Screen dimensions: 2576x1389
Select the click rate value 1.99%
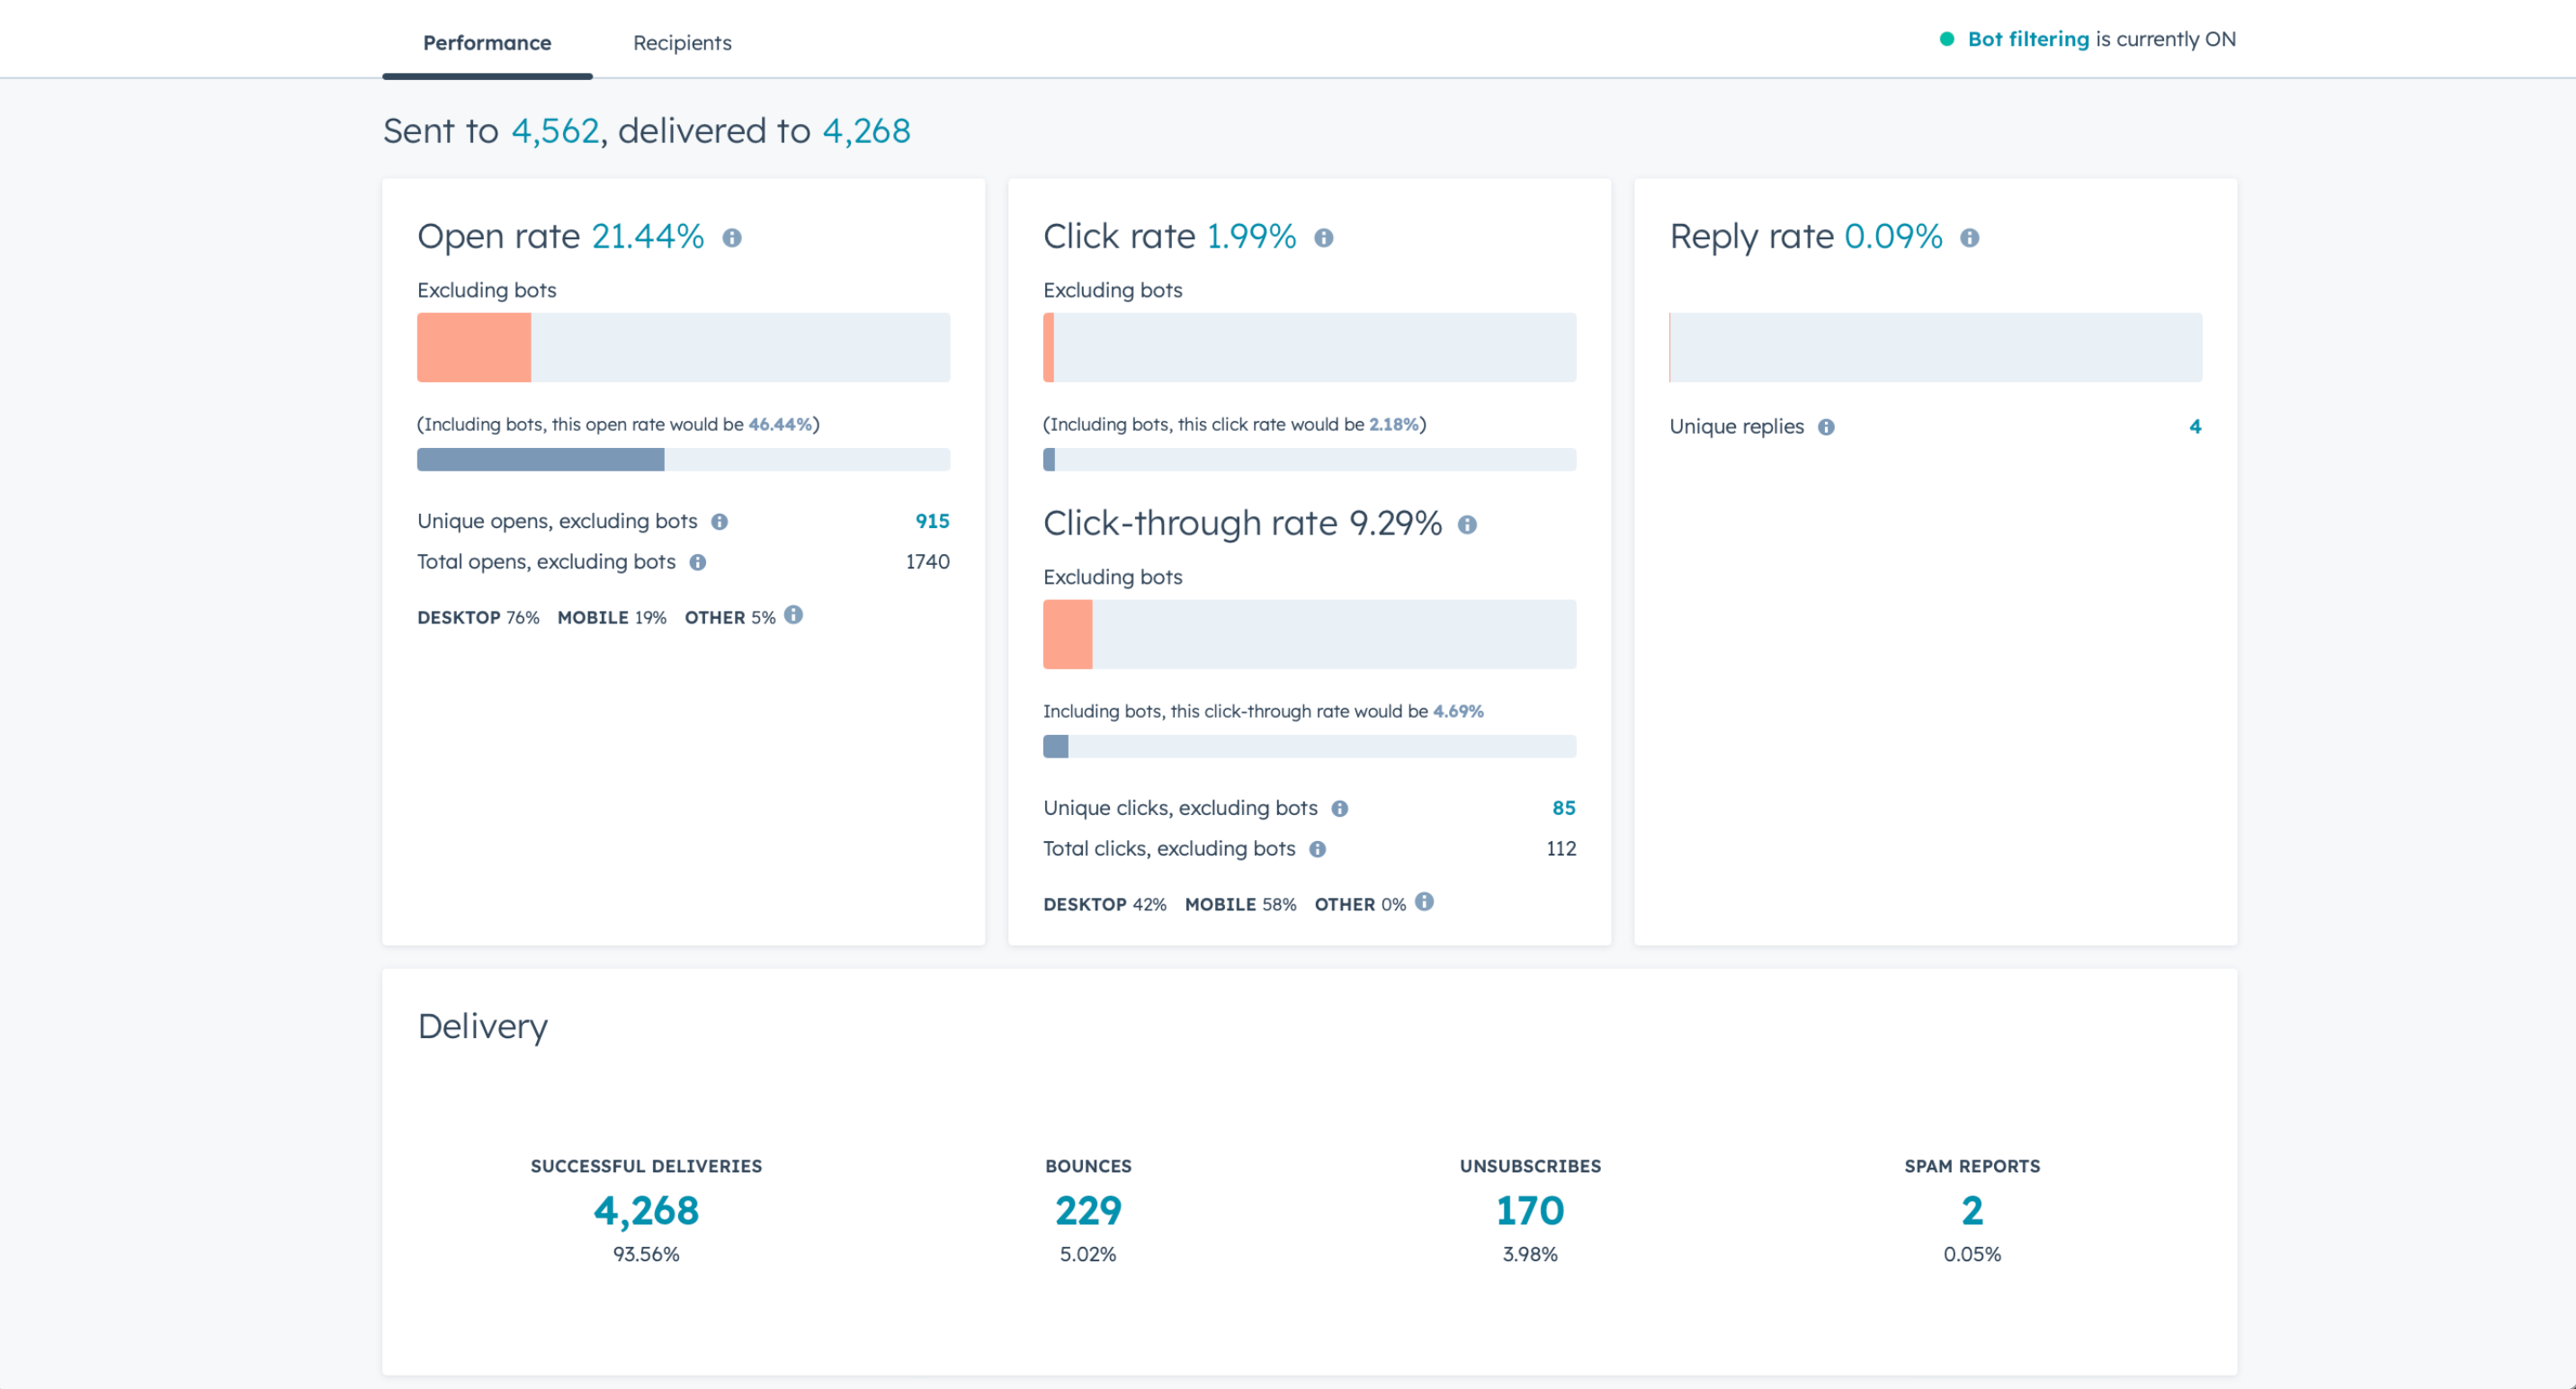[1251, 236]
